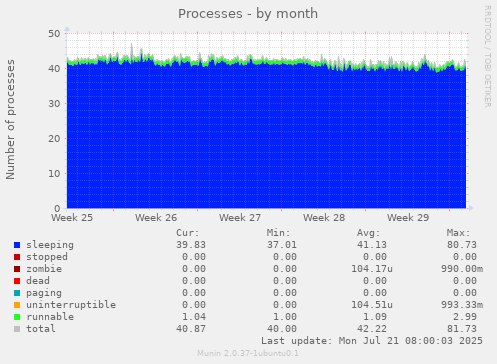The height and width of the screenshot is (364, 497).
Task: Click the y-axis label 20
Action: coord(54,139)
